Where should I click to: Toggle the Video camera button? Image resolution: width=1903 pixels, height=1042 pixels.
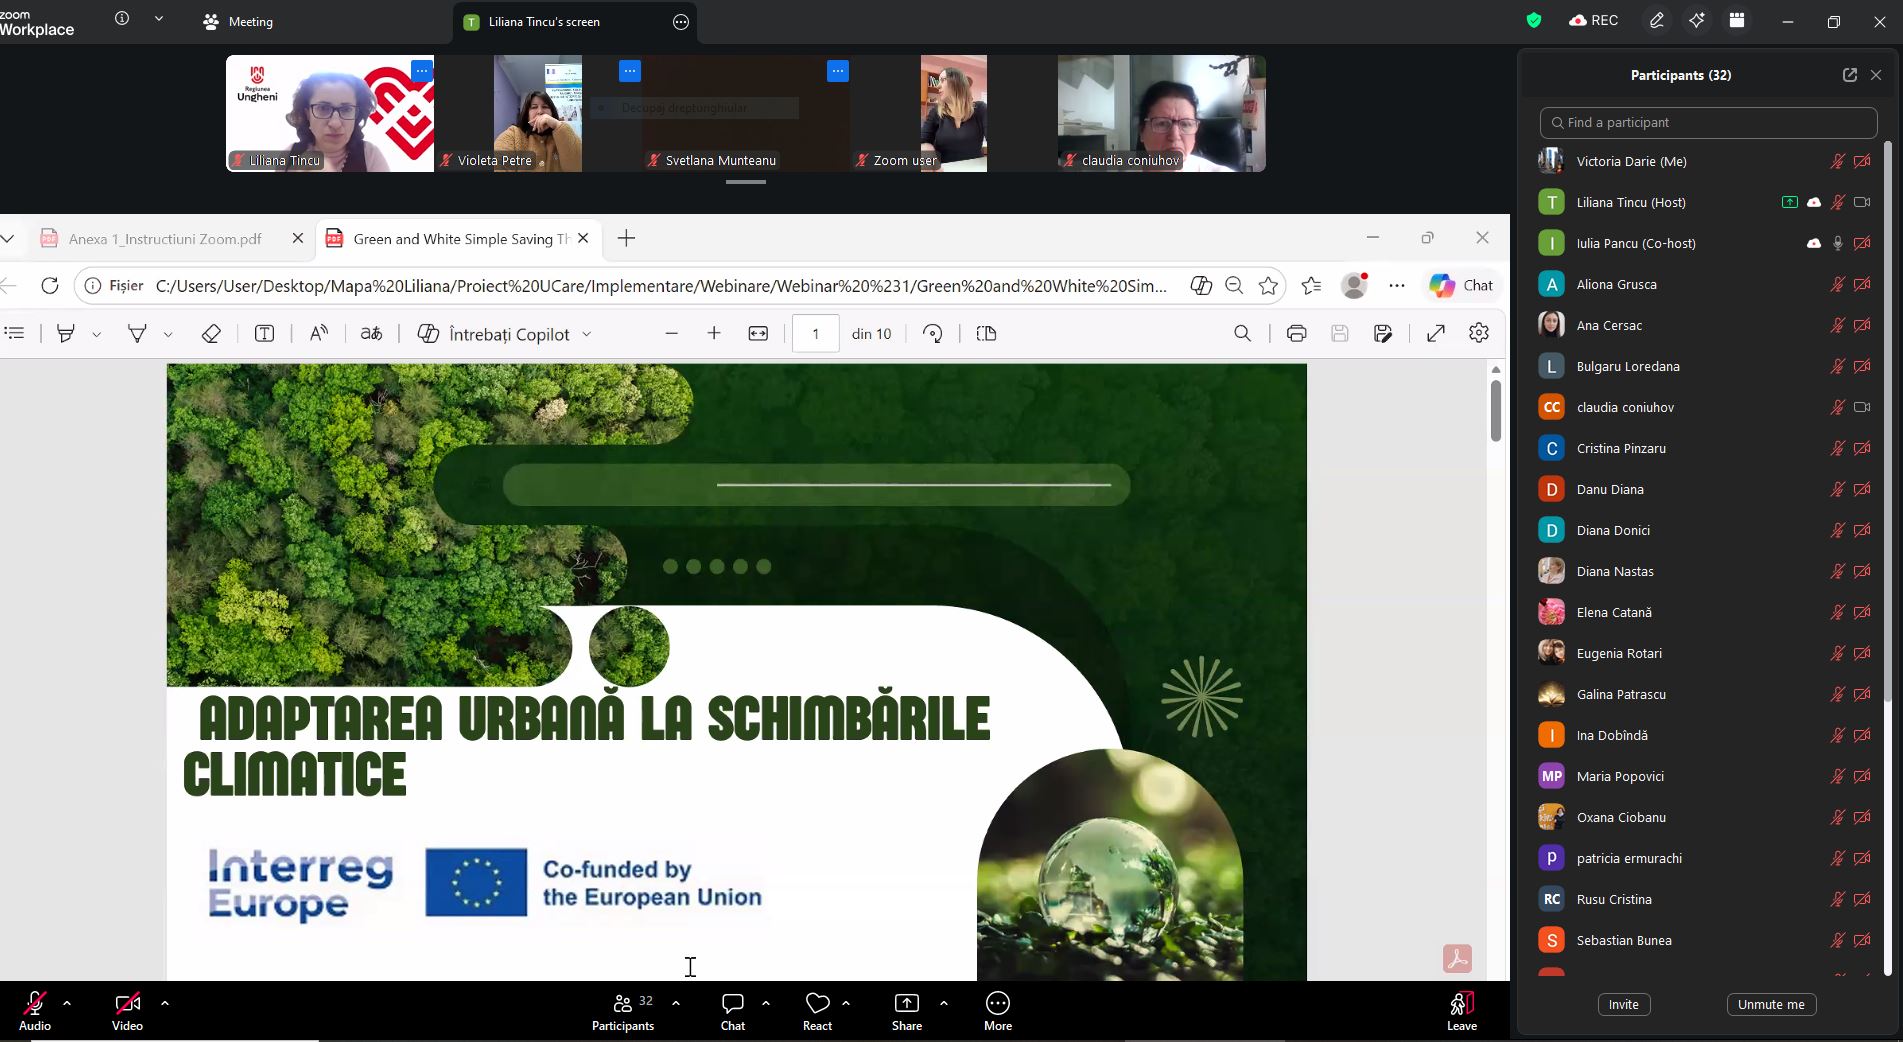(x=127, y=1004)
